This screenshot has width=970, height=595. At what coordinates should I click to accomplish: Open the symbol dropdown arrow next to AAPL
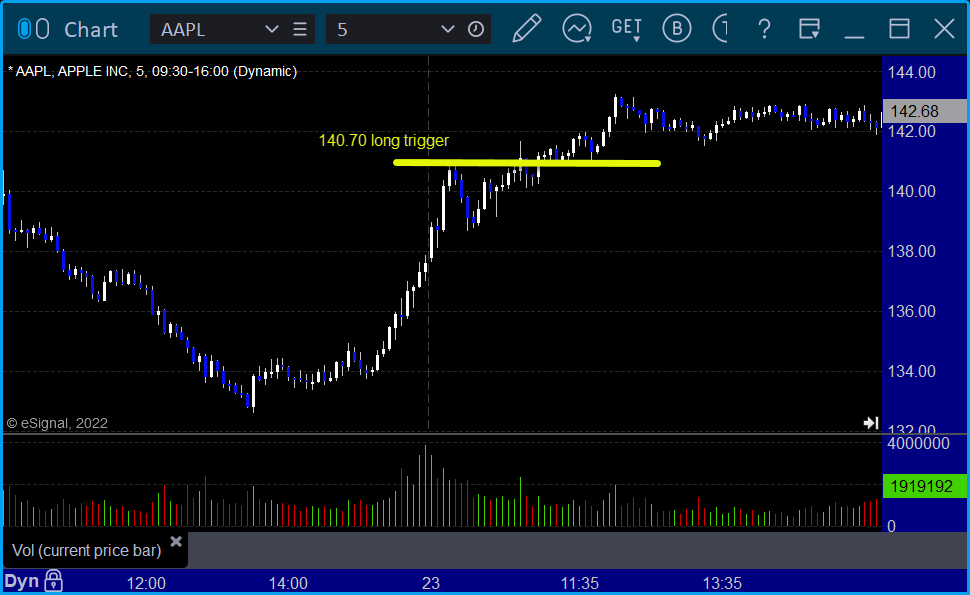[x=271, y=29]
